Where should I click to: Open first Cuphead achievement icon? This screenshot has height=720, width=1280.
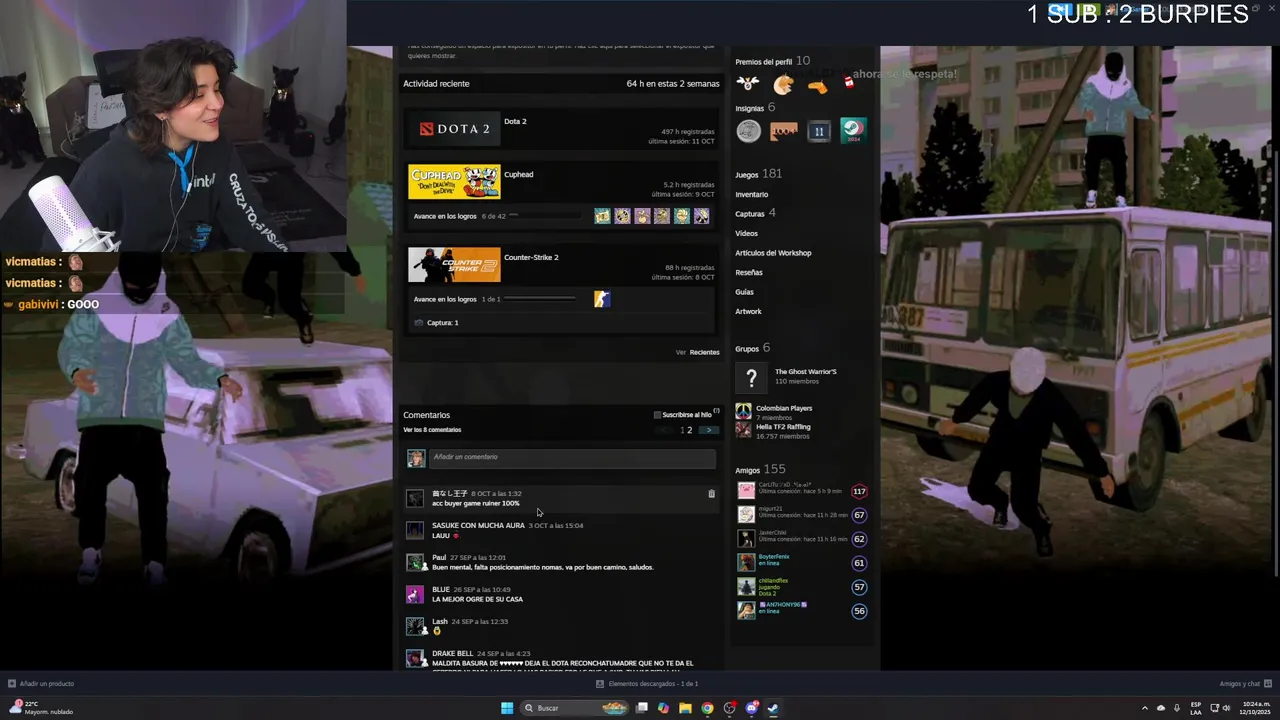pyautogui.click(x=602, y=216)
